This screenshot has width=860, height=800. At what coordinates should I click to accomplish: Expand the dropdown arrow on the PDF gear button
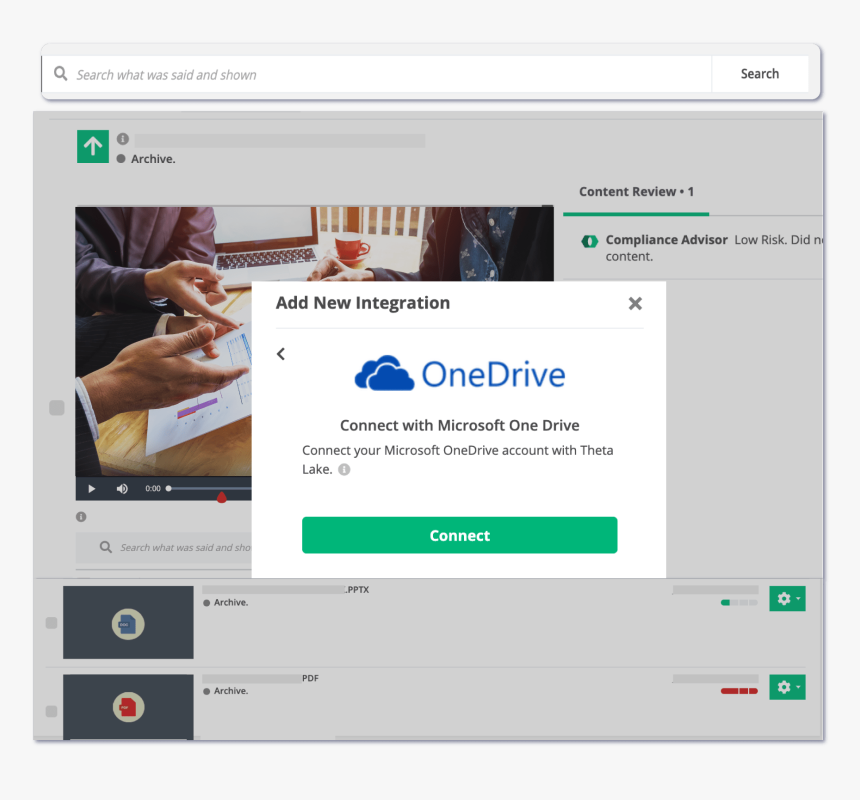[x=797, y=687]
